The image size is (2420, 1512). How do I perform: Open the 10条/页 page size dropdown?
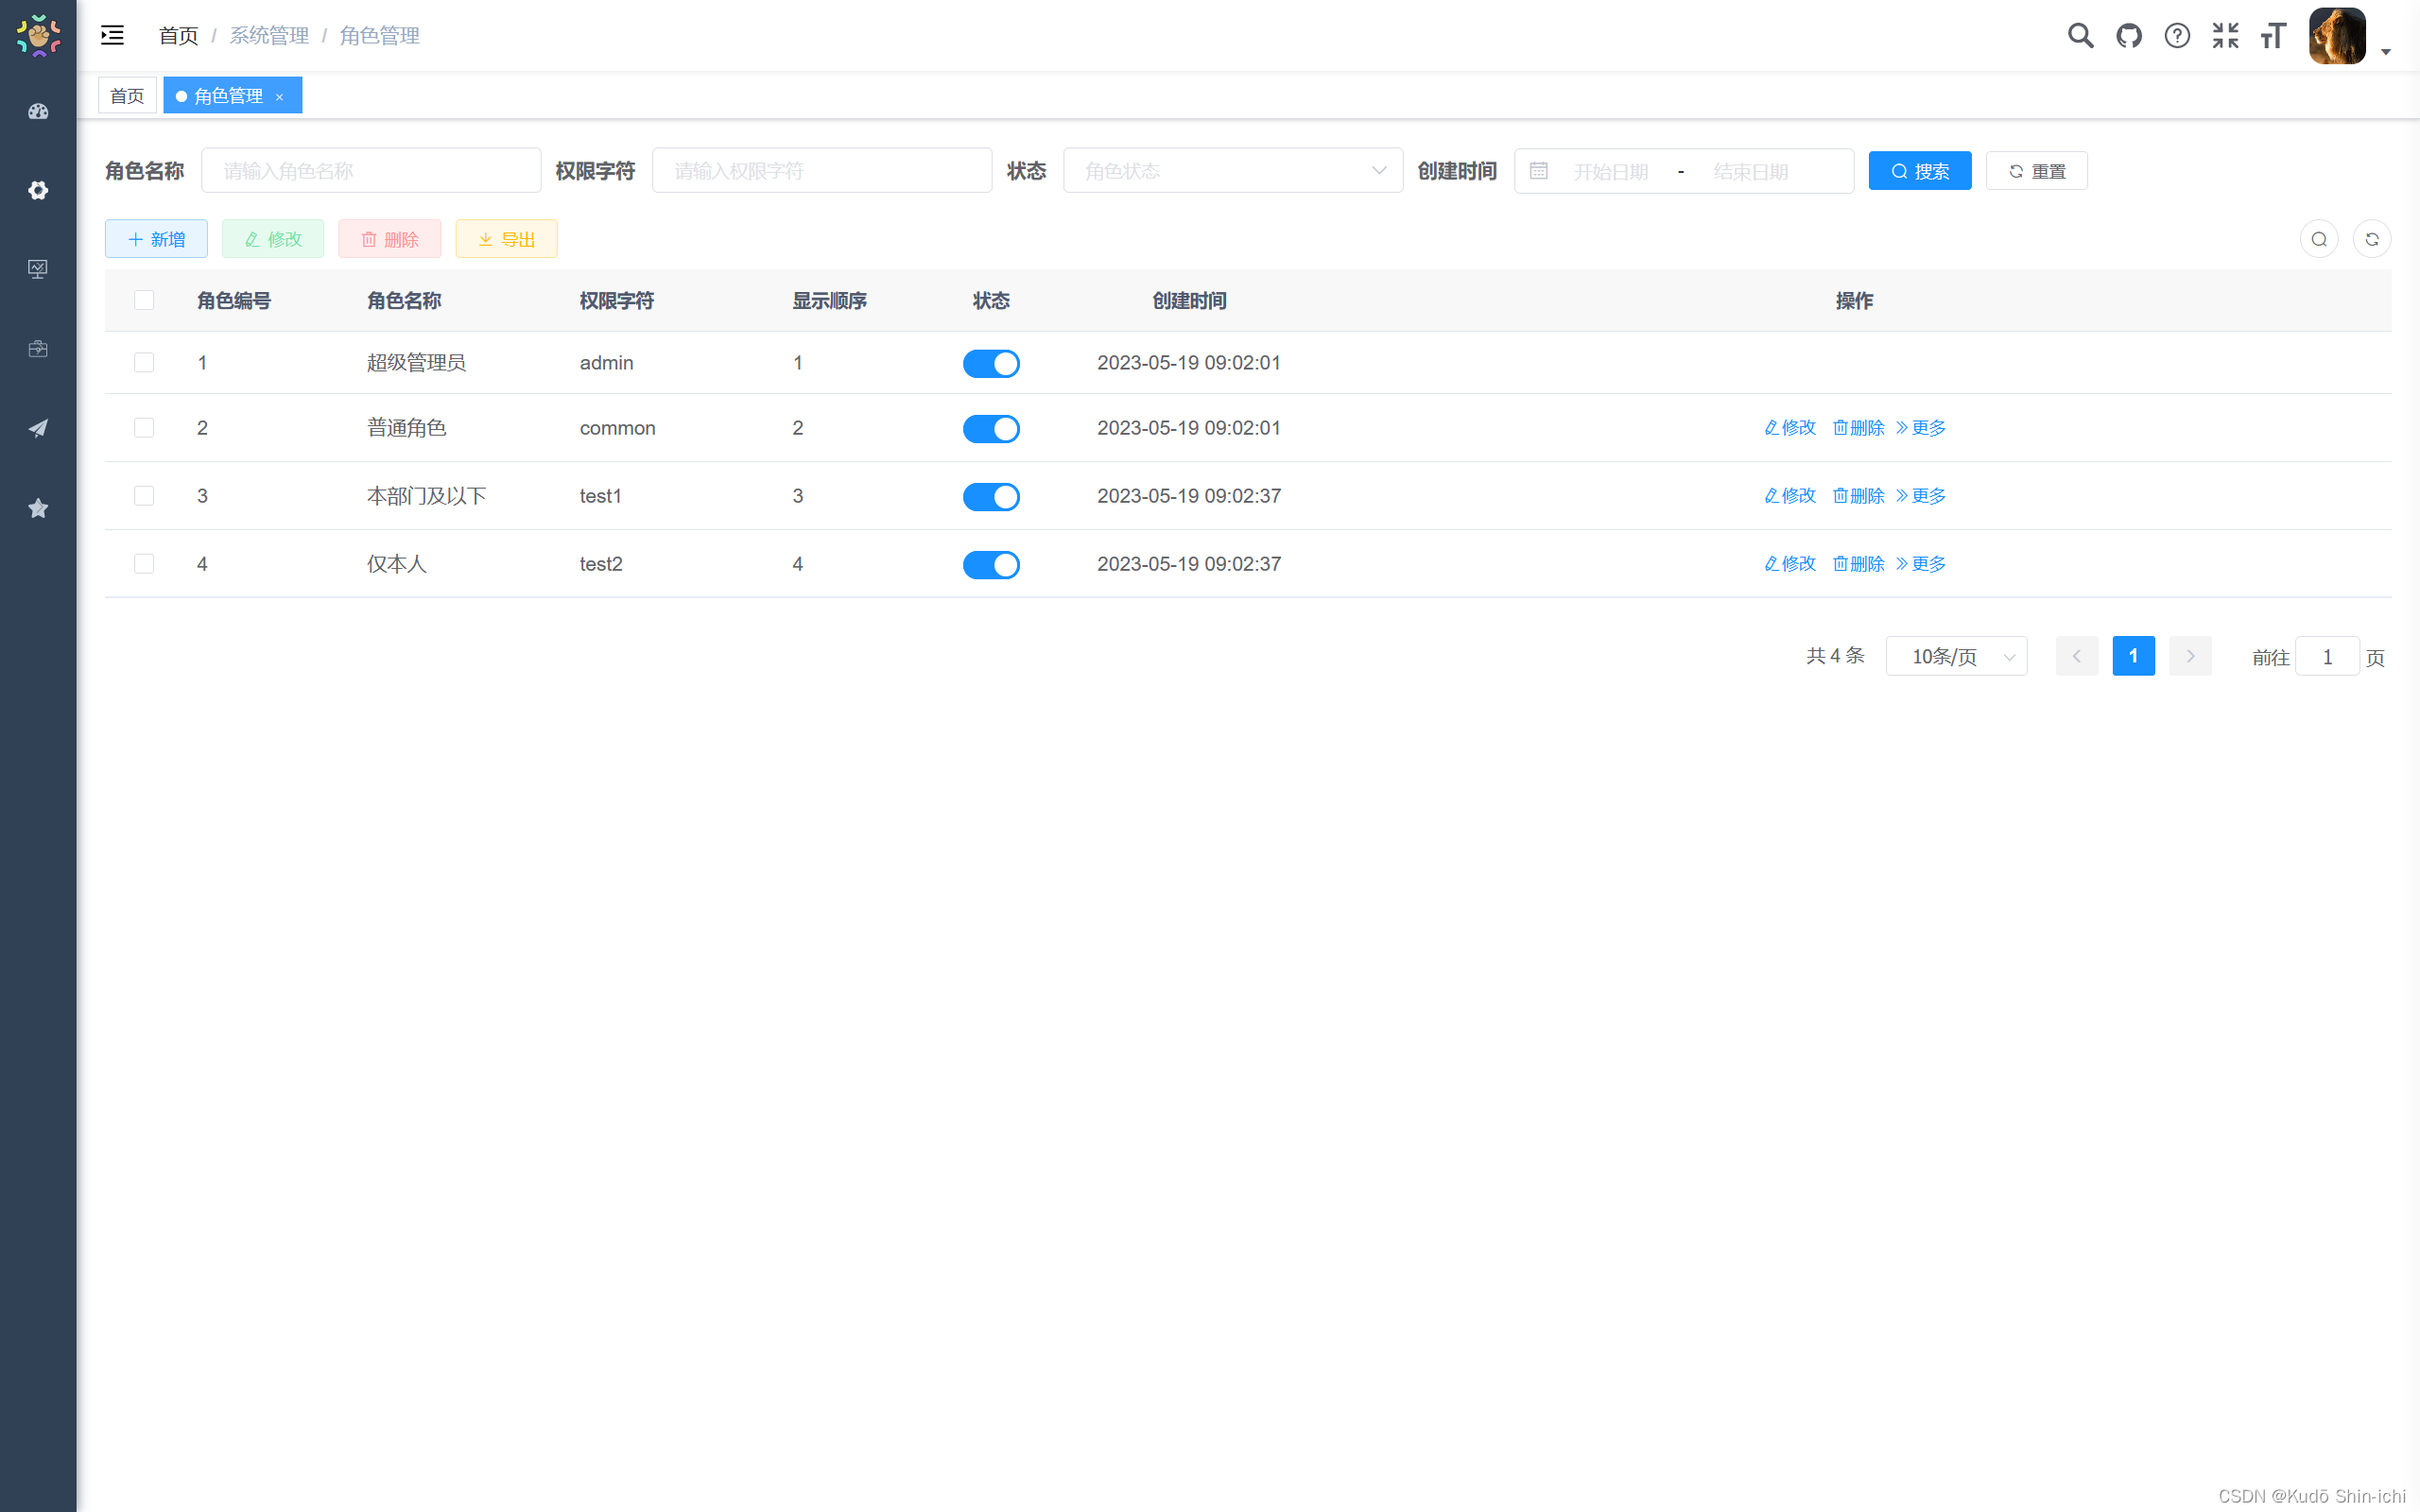click(1957, 657)
